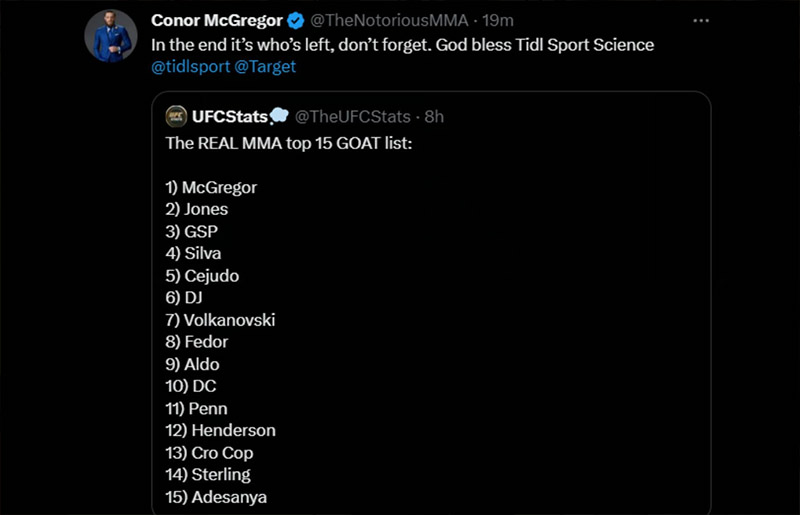Open the three-dot more options menu

coord(701,21)
